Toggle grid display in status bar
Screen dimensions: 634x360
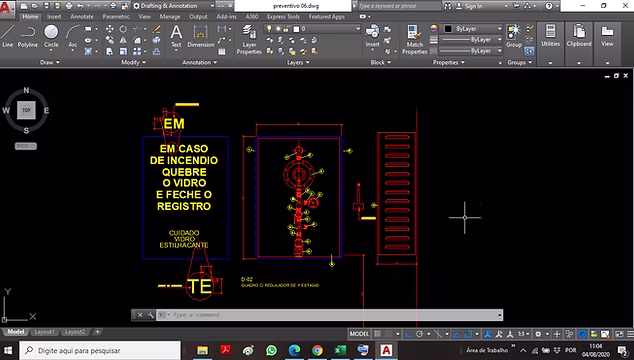pyautogui.click(x=377, y=334)
